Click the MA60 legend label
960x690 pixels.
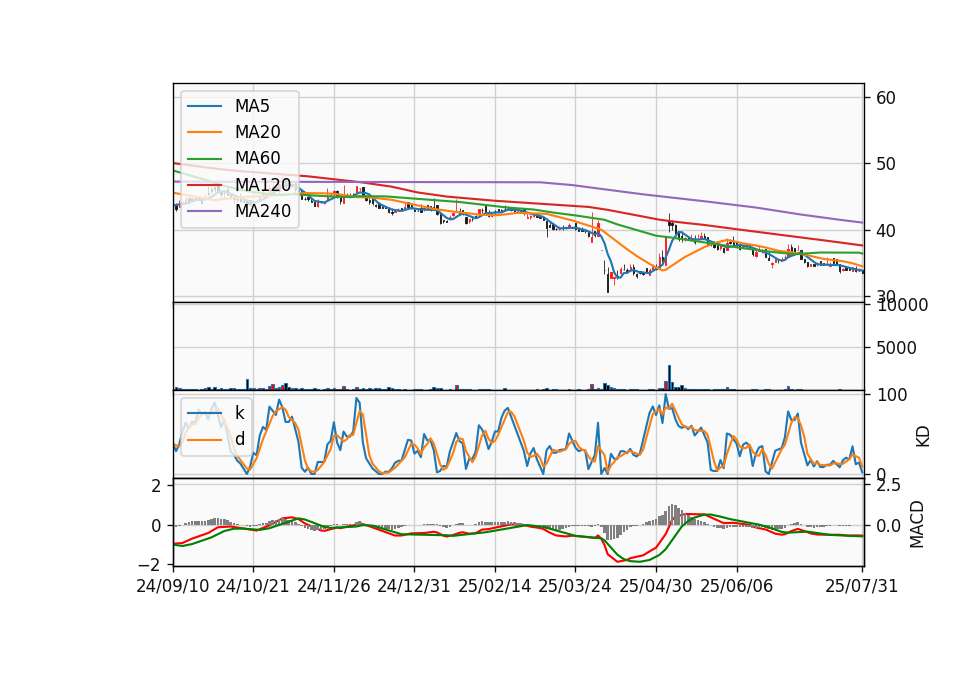[x=257, y=159]
